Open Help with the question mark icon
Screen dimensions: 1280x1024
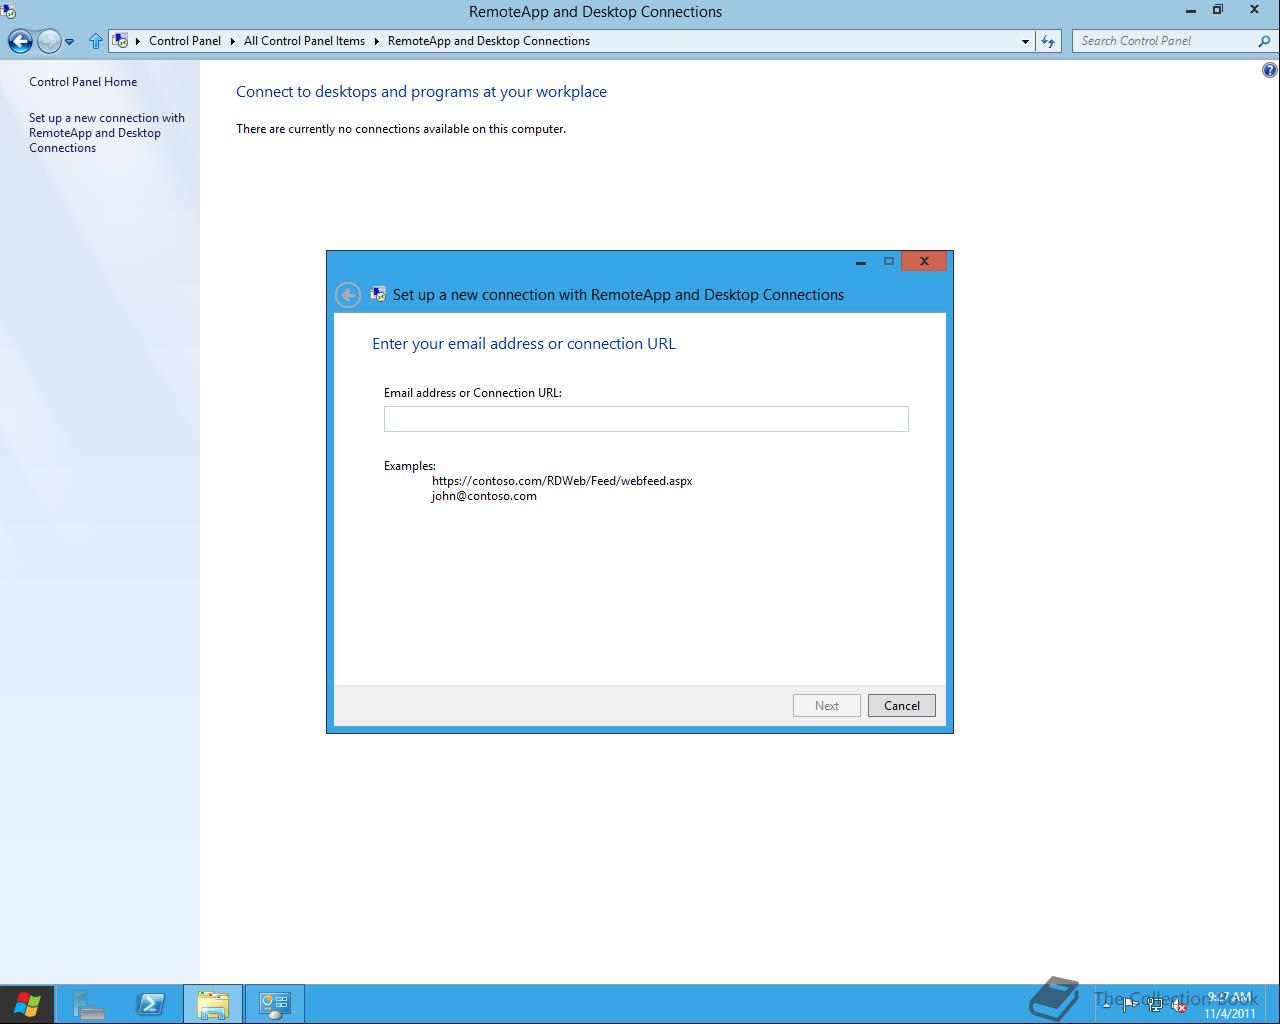coord(1269,70)
